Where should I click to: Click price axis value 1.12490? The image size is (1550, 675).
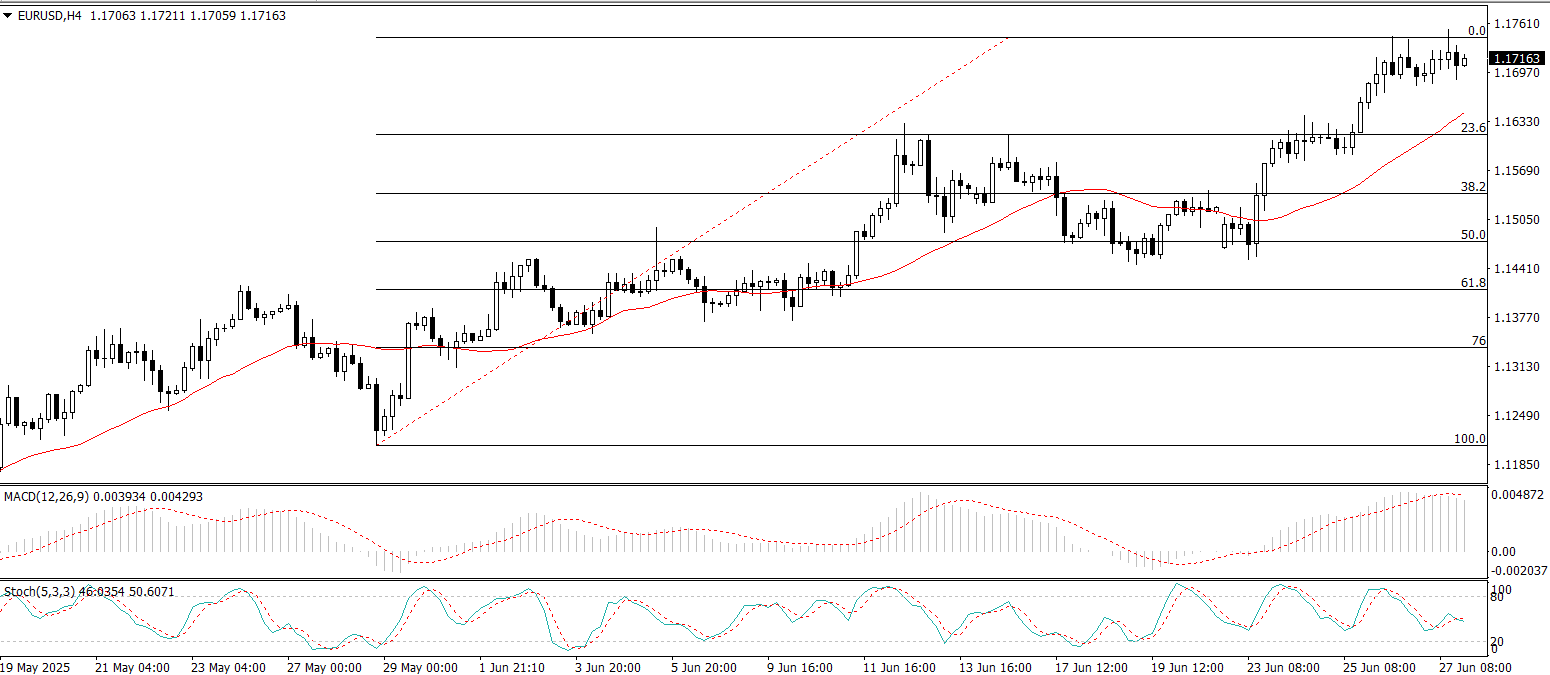click(1515, 416)
